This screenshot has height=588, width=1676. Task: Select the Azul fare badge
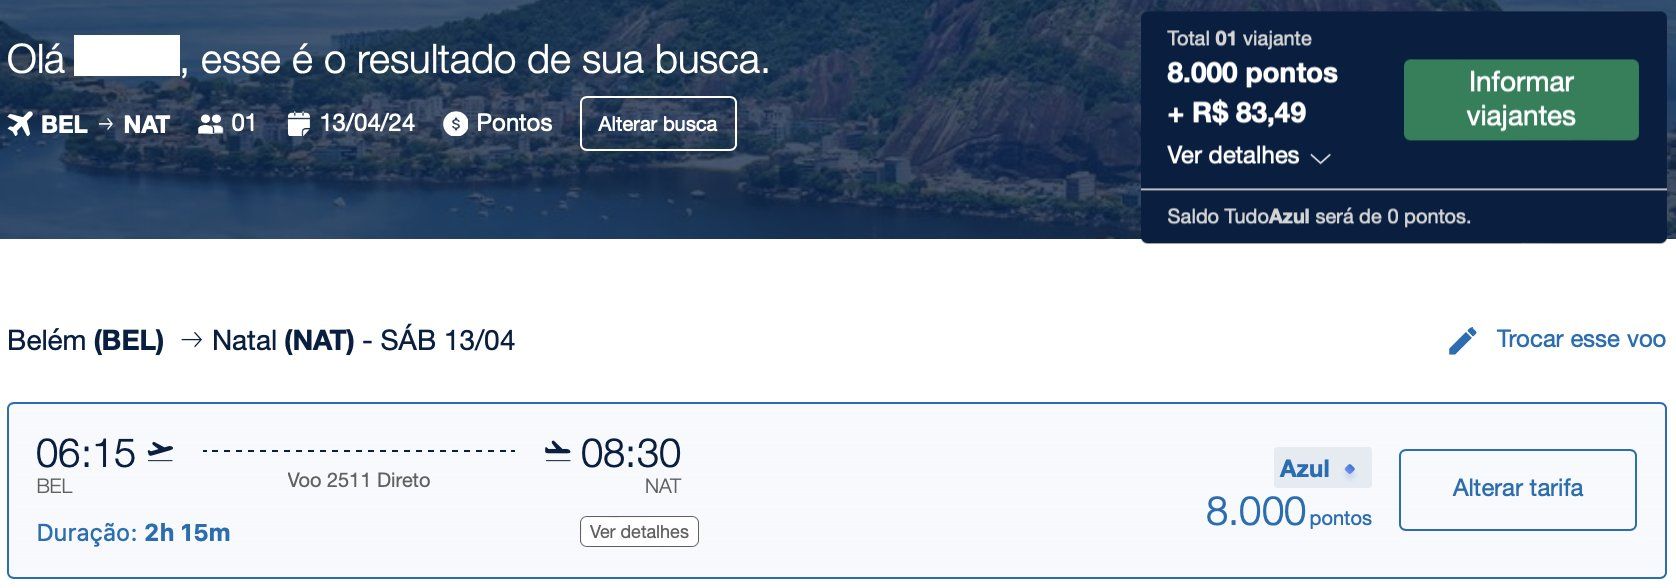tap(1322, 468)
